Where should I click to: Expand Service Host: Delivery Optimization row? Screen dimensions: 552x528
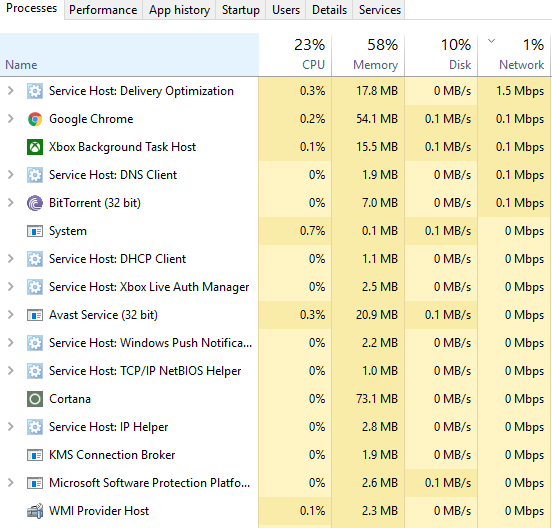(x=11, y=91)
